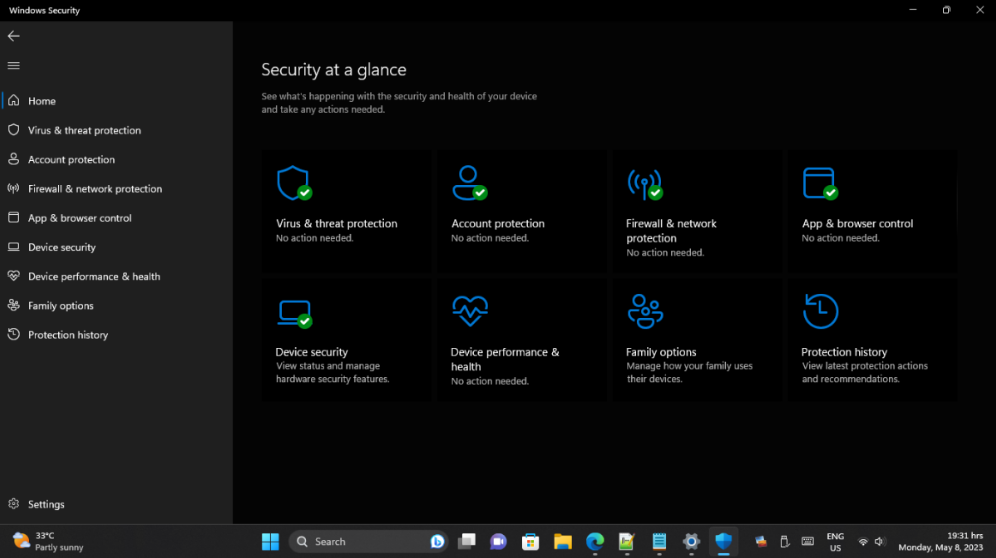Open the Virus & threat protection card title
Viewport: 996px width, 558px height.
pyautogui.click(x=337, y=224)
